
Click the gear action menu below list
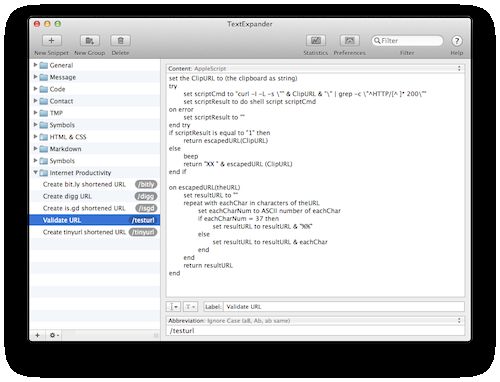pyautogui.click(x=54, y=335)
